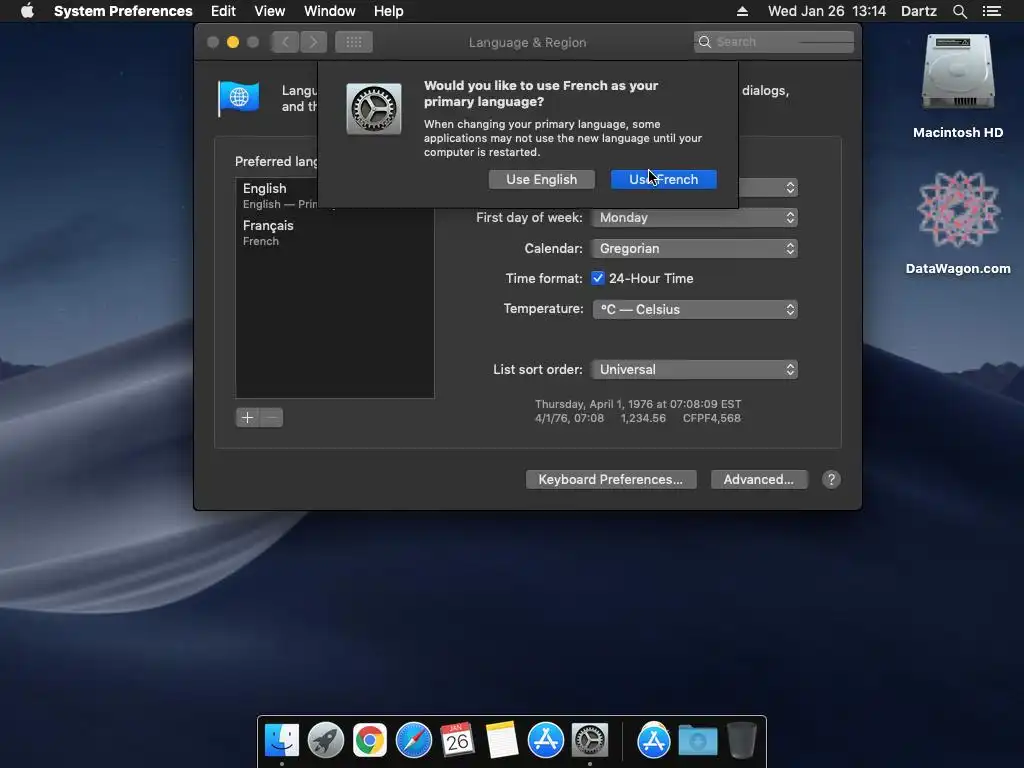Open Finder from the Dock
This screenshot has height=768, width=1024.
tap(281, 740)
